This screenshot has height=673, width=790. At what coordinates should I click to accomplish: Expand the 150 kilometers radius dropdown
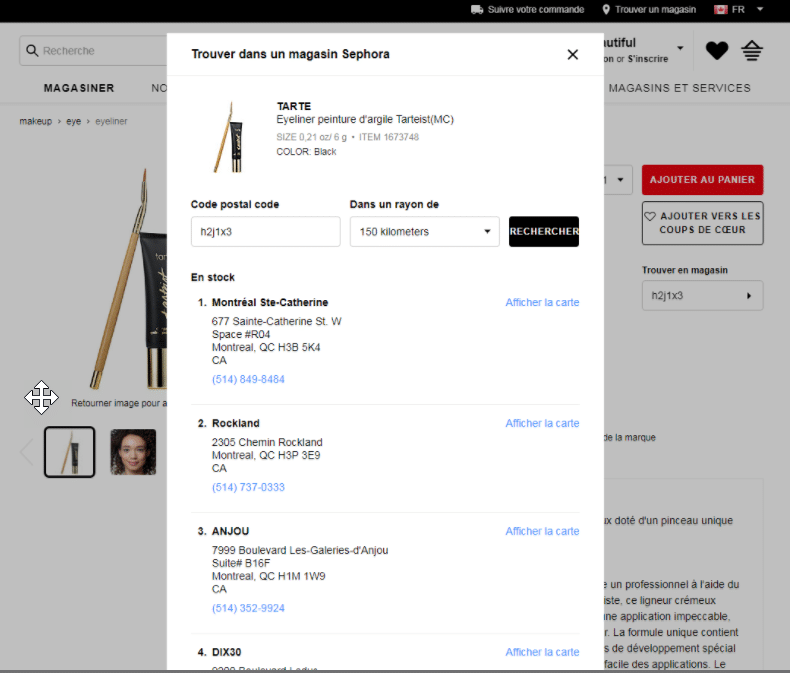(x=424, y=231)
